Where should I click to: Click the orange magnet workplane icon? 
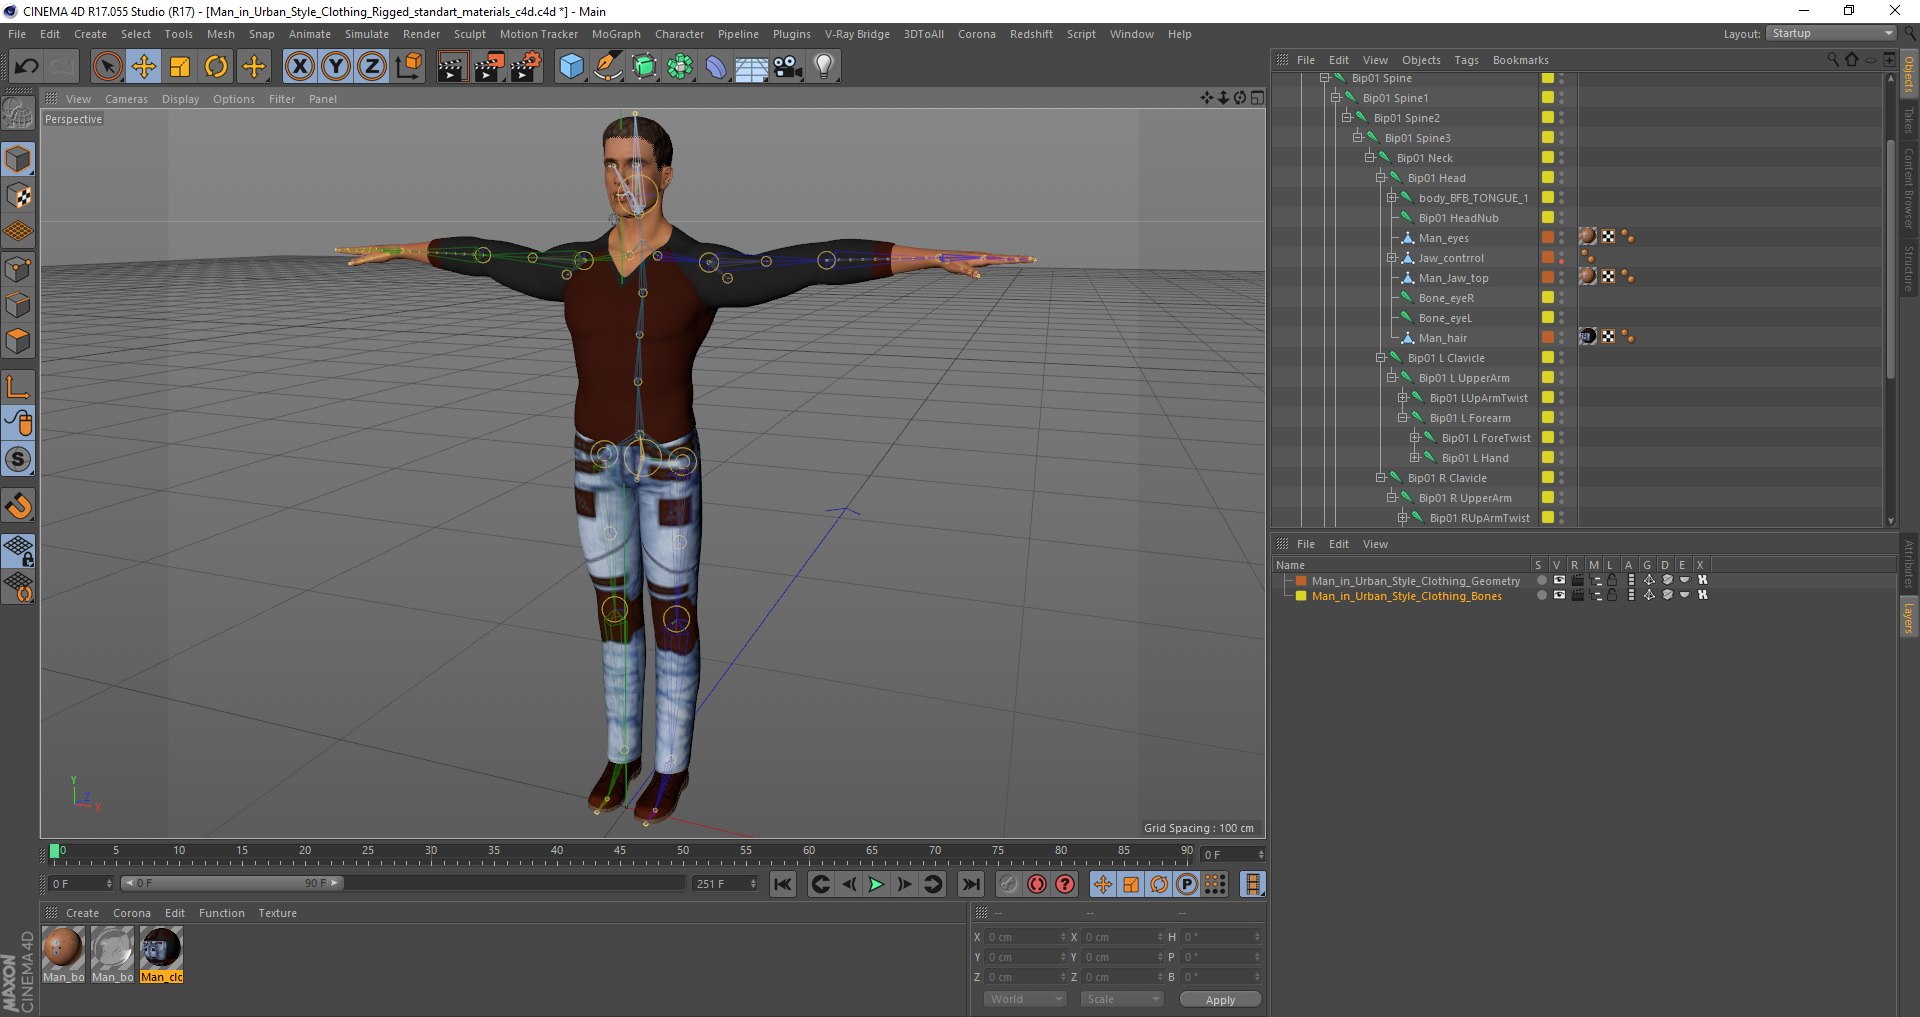18,506
